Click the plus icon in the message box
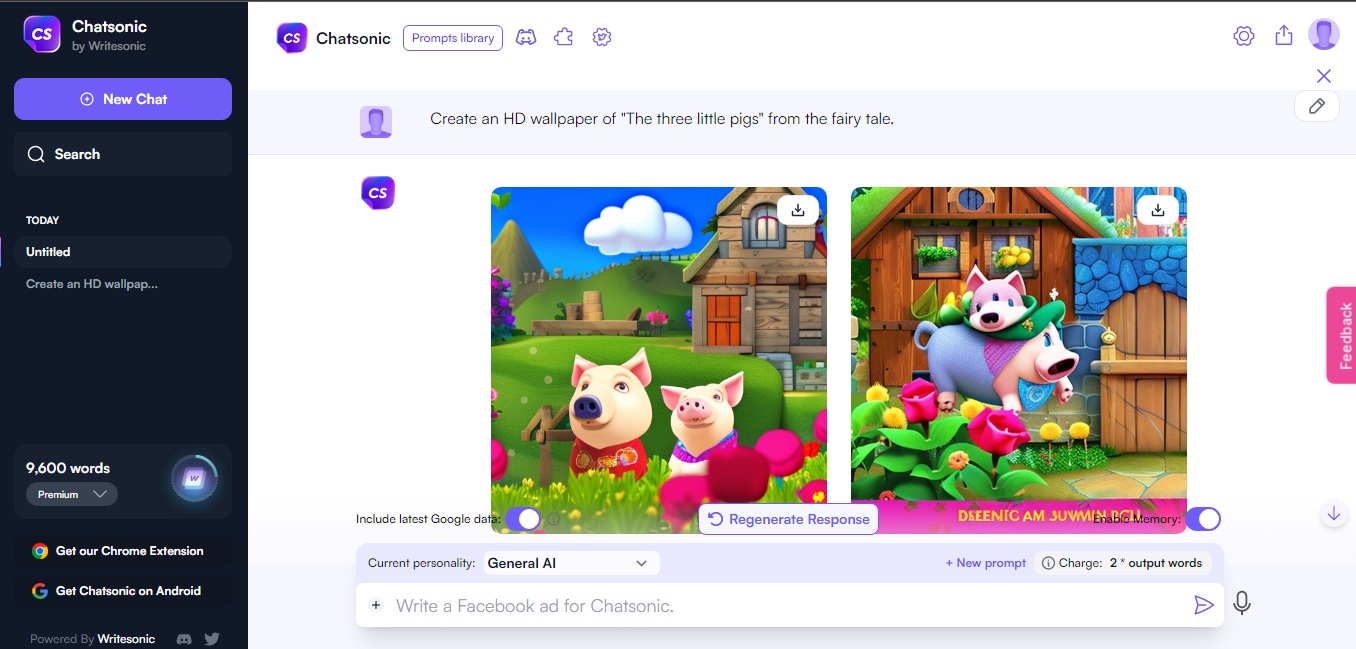The width and height of the screenshot is (1356, 649). [376, 605]
